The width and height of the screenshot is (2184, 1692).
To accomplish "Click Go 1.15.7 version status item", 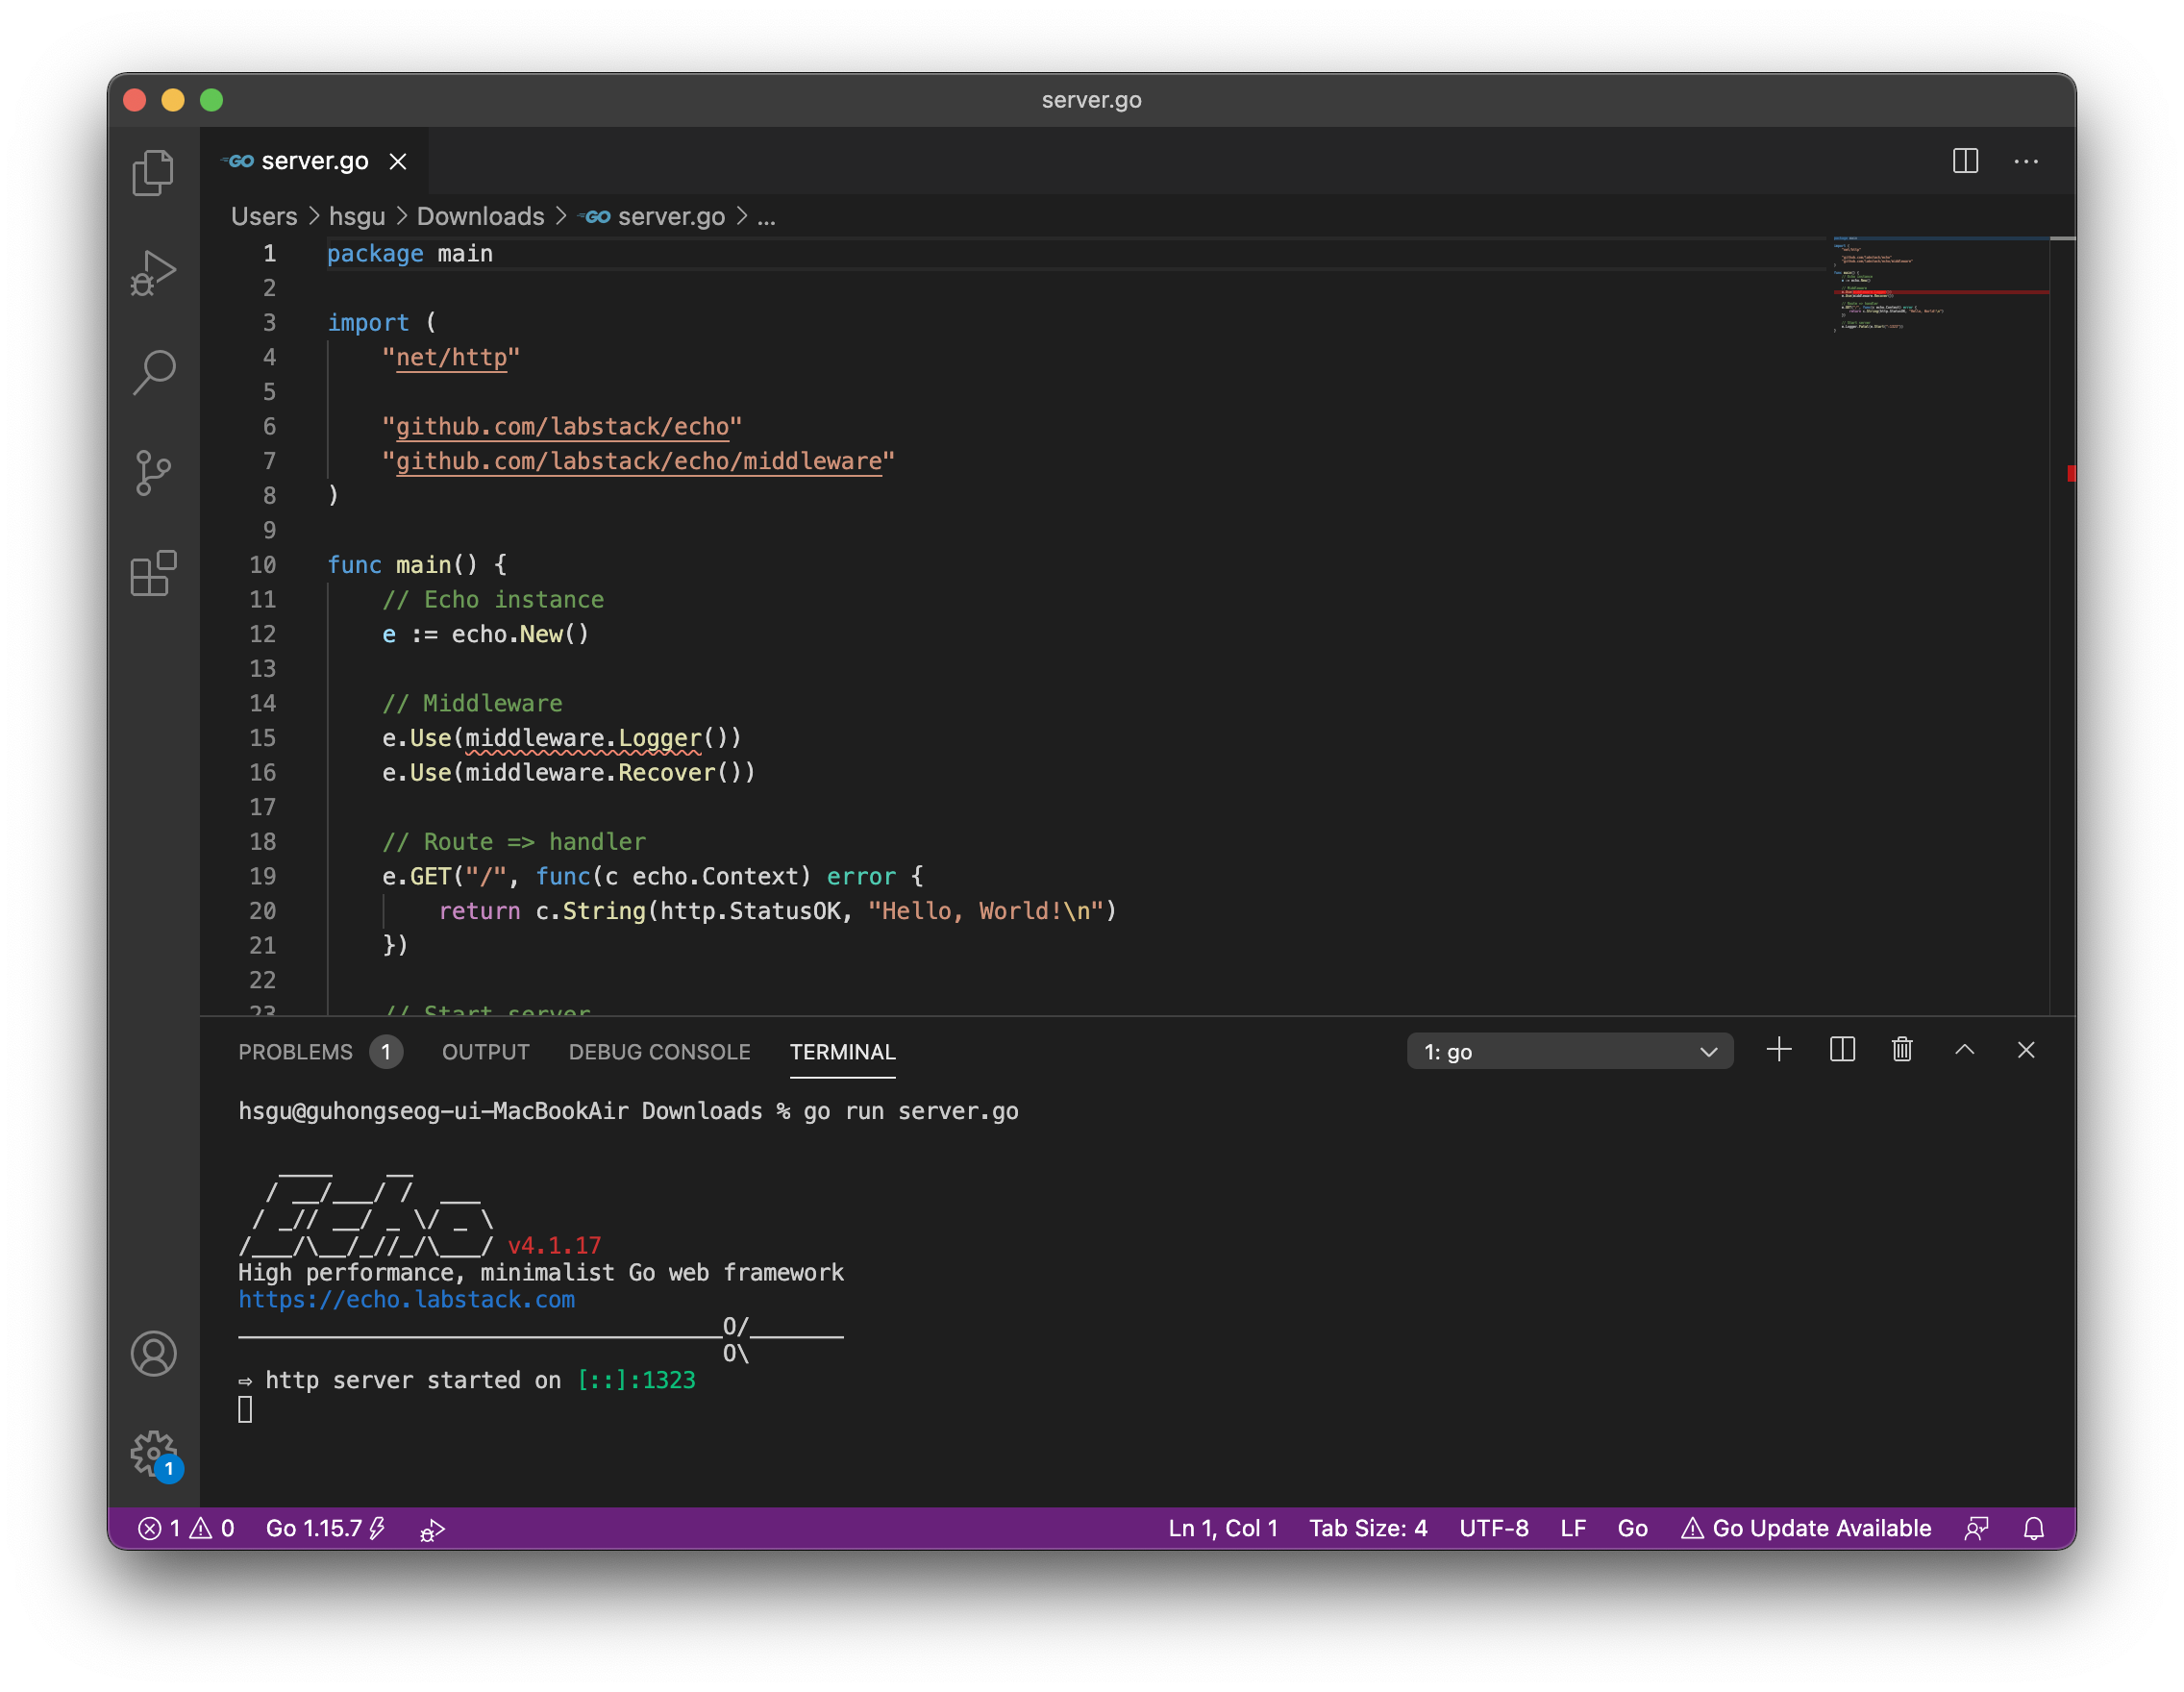I will (325, 1528).
